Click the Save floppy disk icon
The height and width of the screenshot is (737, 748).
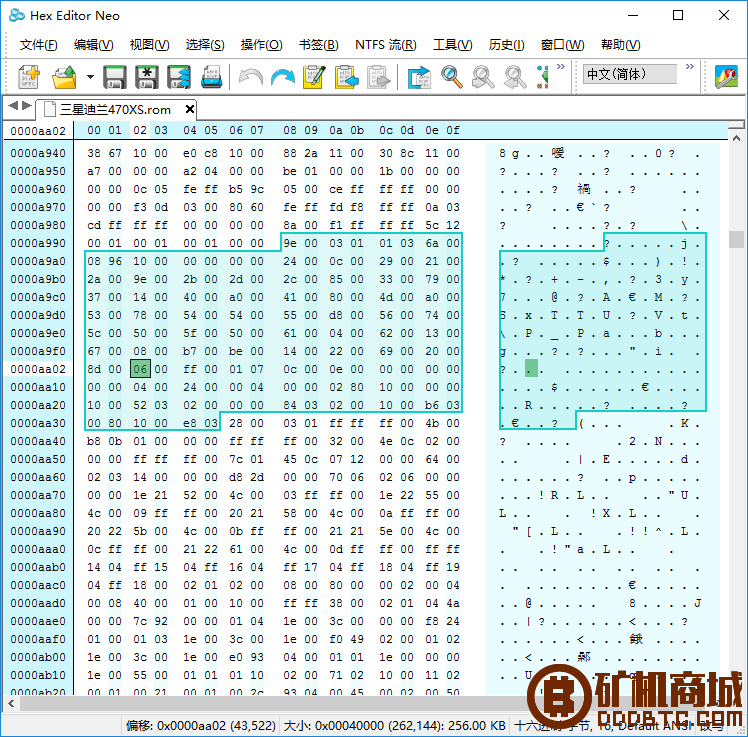click(x=114, y=77)
